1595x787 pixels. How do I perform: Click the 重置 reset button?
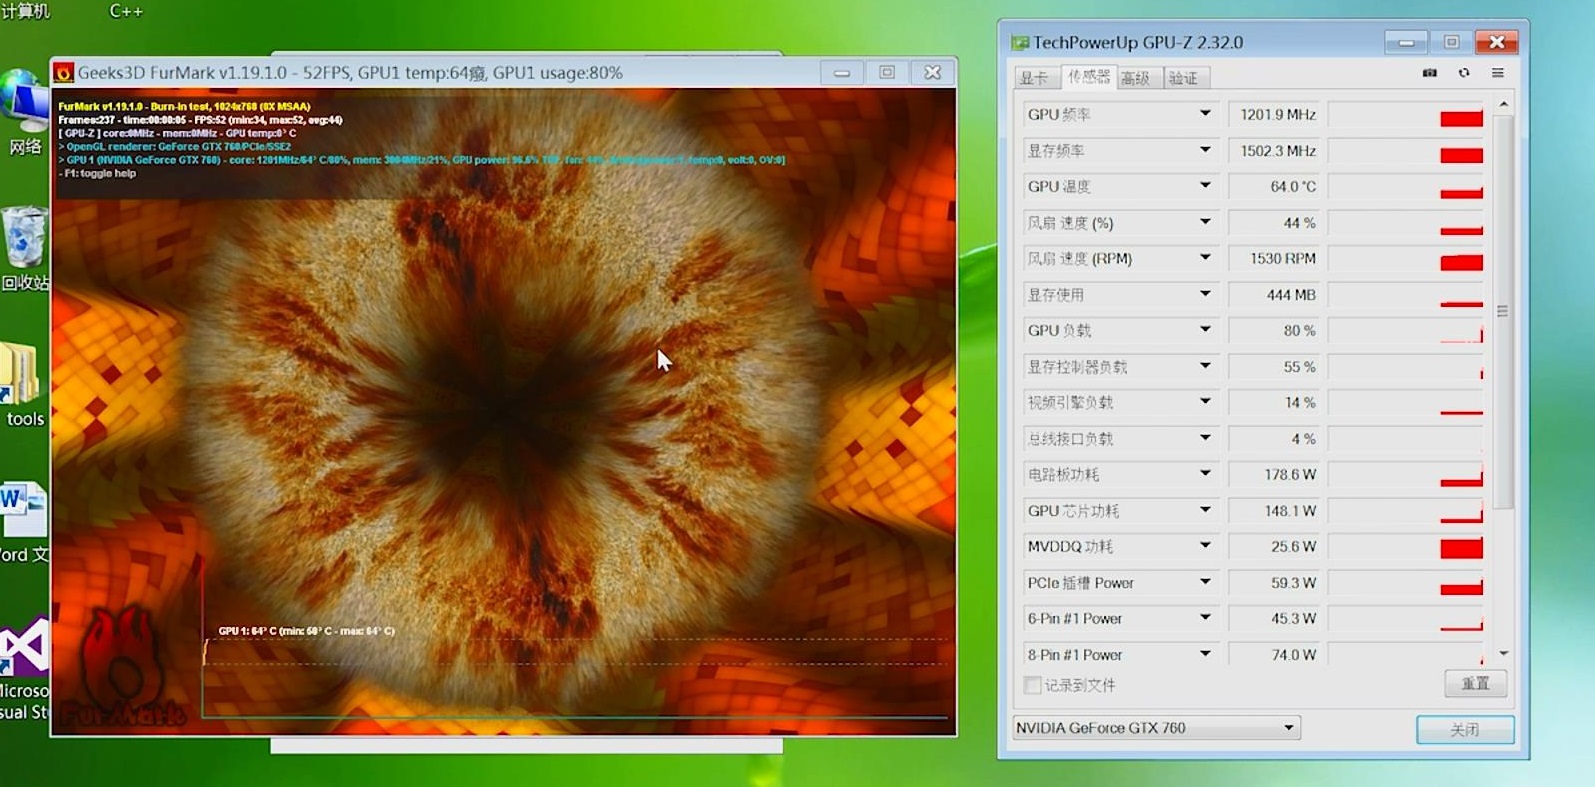point(1475,684)
